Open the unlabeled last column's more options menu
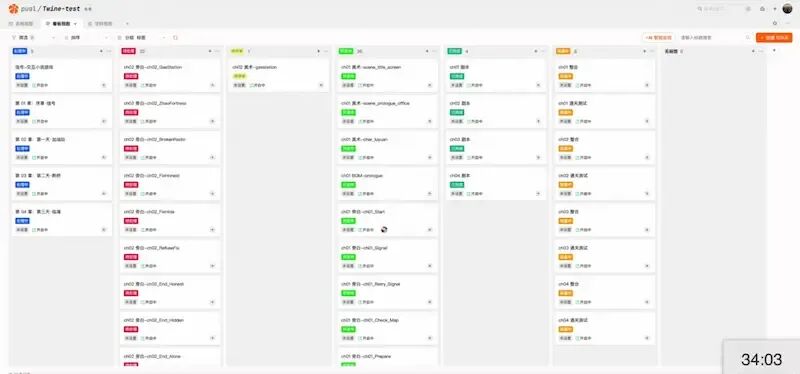The height and width of the screenshot is (374, 800). coord(760,51)
